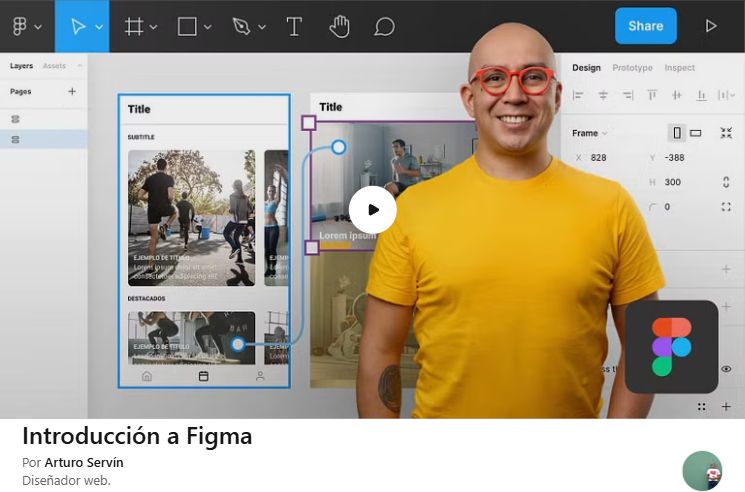
Task: Click the group running photo card
Action: 191,218
